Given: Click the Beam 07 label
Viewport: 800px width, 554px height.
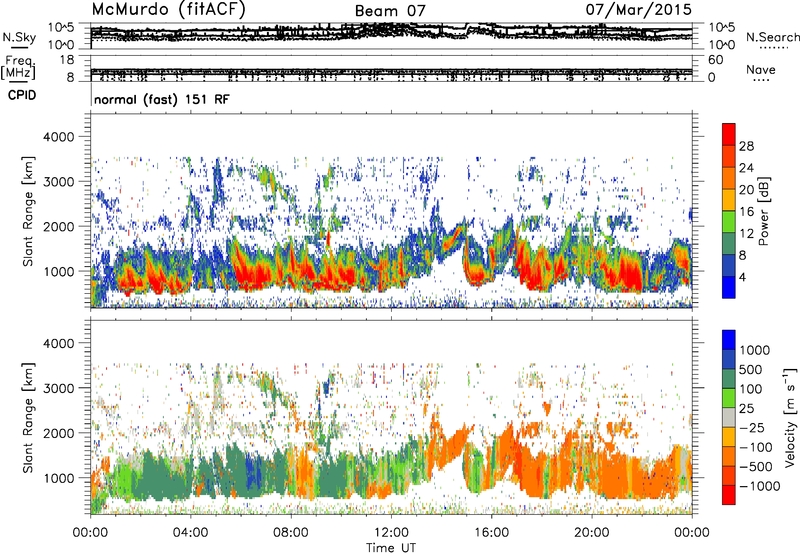Looking at the screenshot, I should click(x=390, y=11).
